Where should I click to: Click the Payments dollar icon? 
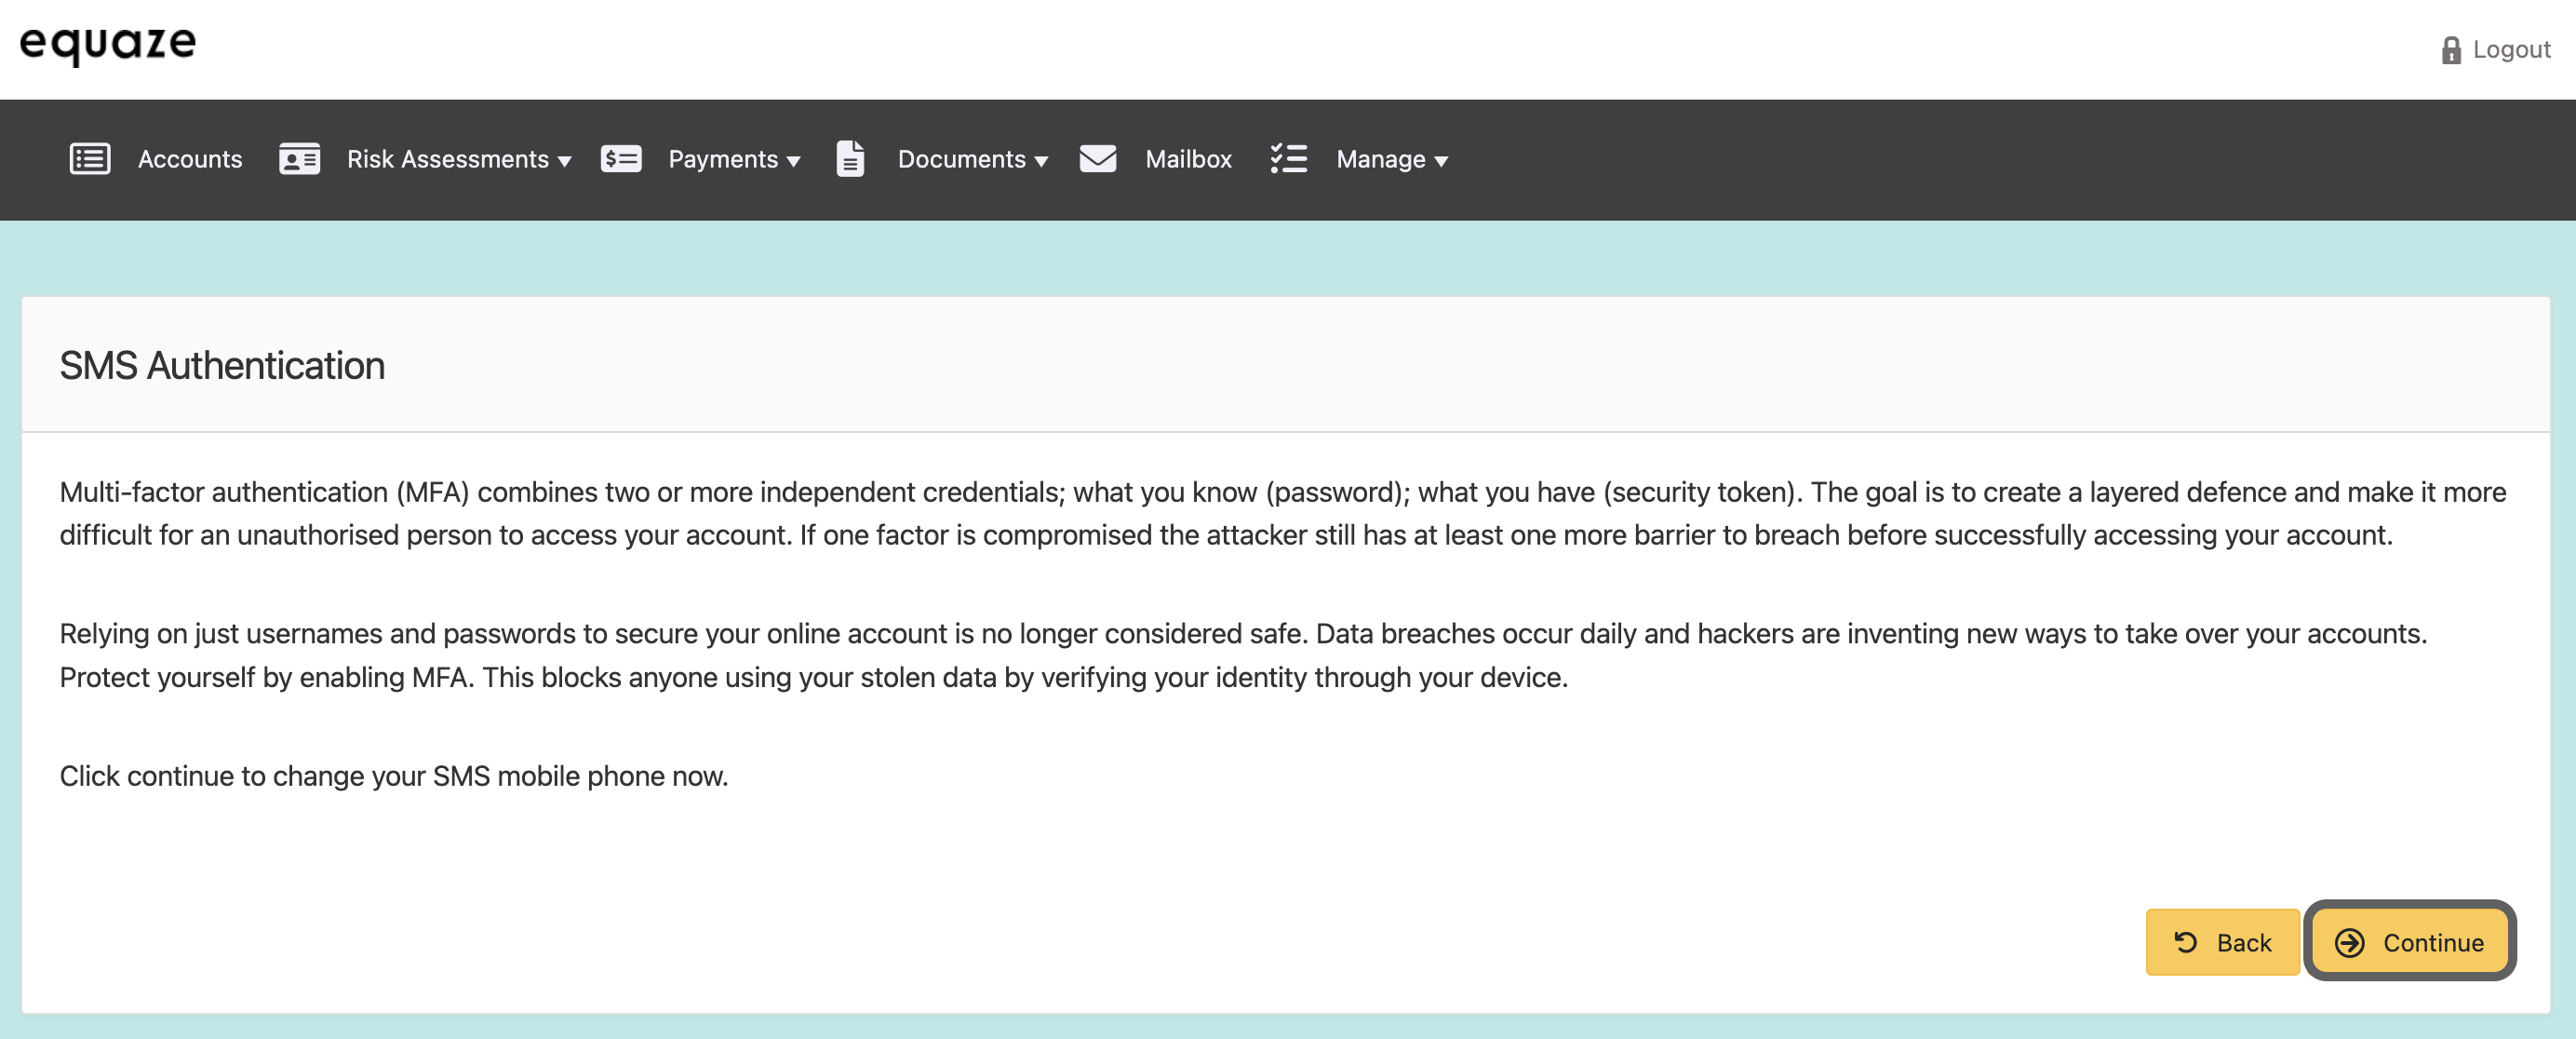pos(620,159)
